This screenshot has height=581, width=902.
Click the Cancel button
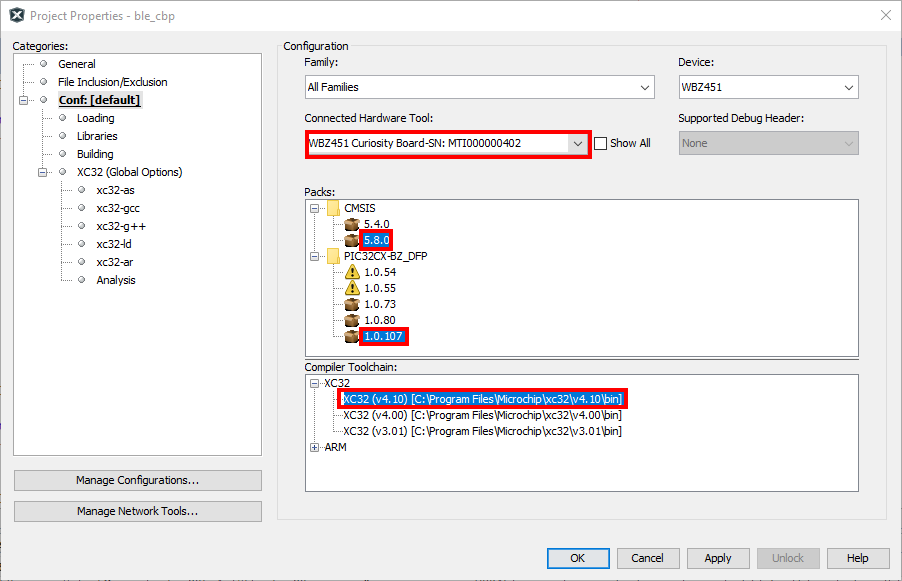648,558
